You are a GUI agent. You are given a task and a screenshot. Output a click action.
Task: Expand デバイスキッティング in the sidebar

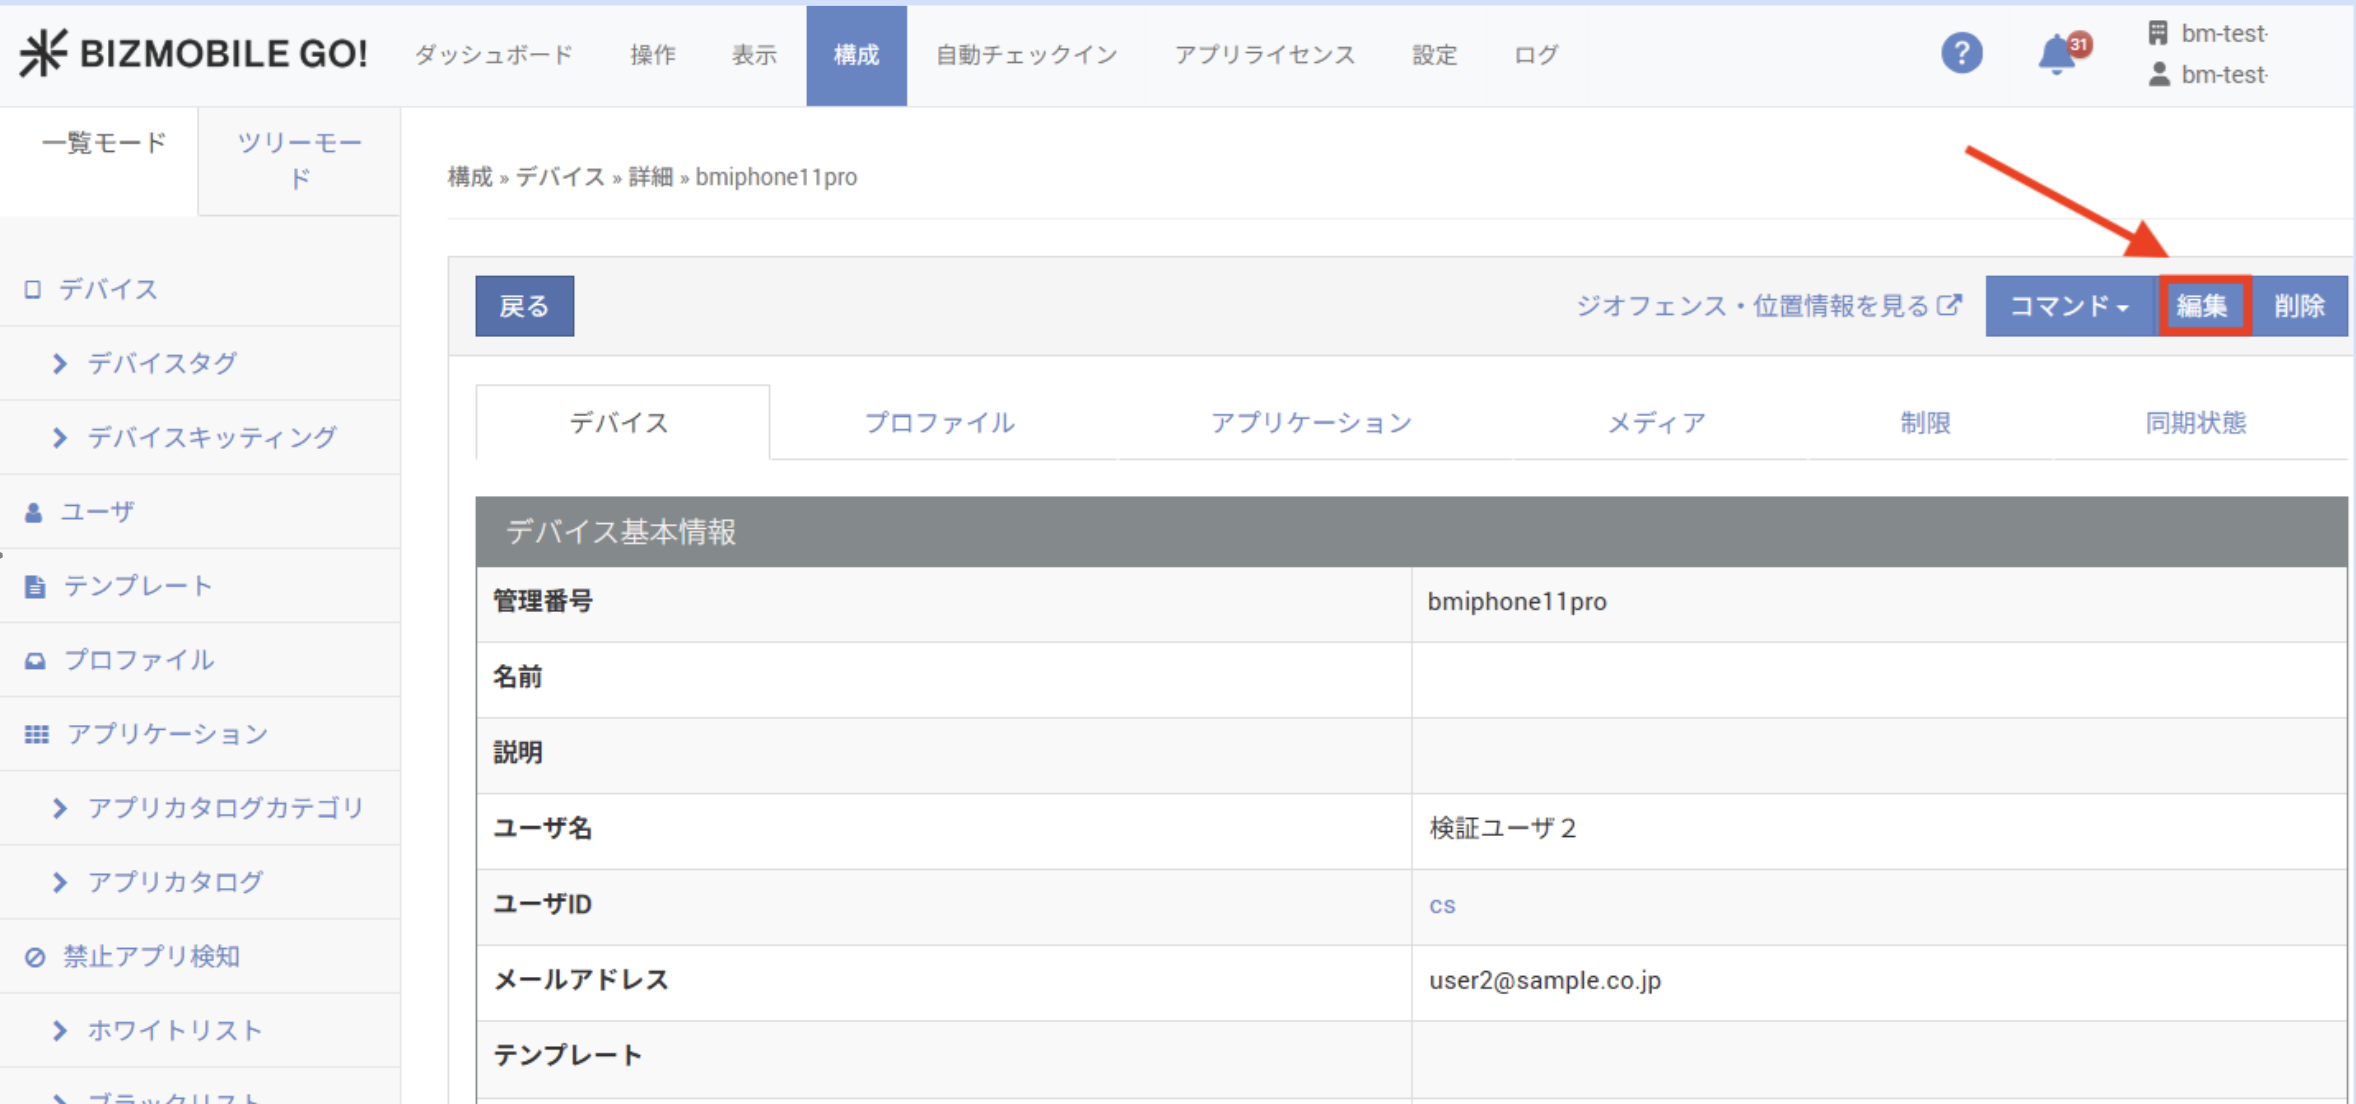tap(60, 437)
